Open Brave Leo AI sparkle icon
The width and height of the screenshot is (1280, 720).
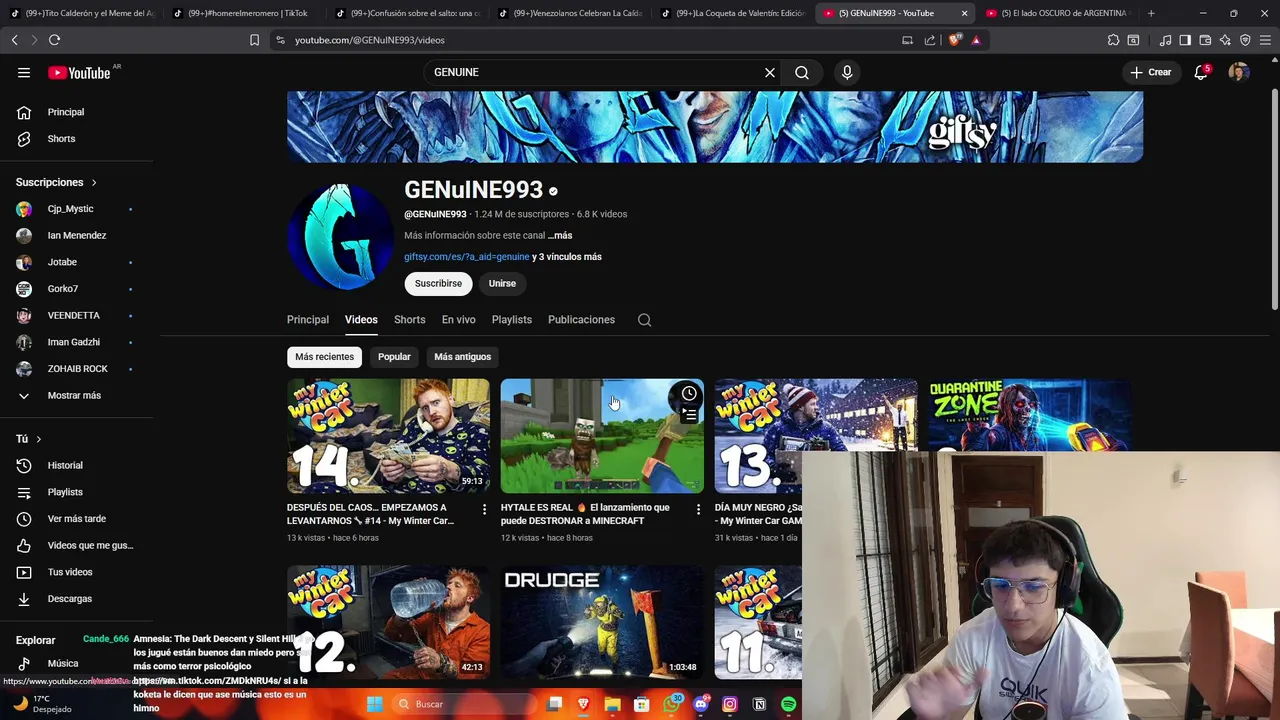[1225, 40]
